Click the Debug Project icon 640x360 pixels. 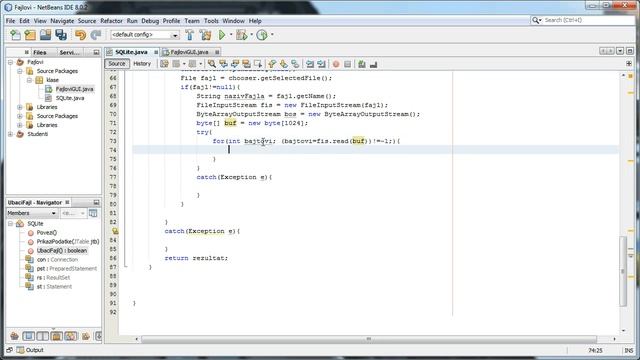(x=242, y=35)
